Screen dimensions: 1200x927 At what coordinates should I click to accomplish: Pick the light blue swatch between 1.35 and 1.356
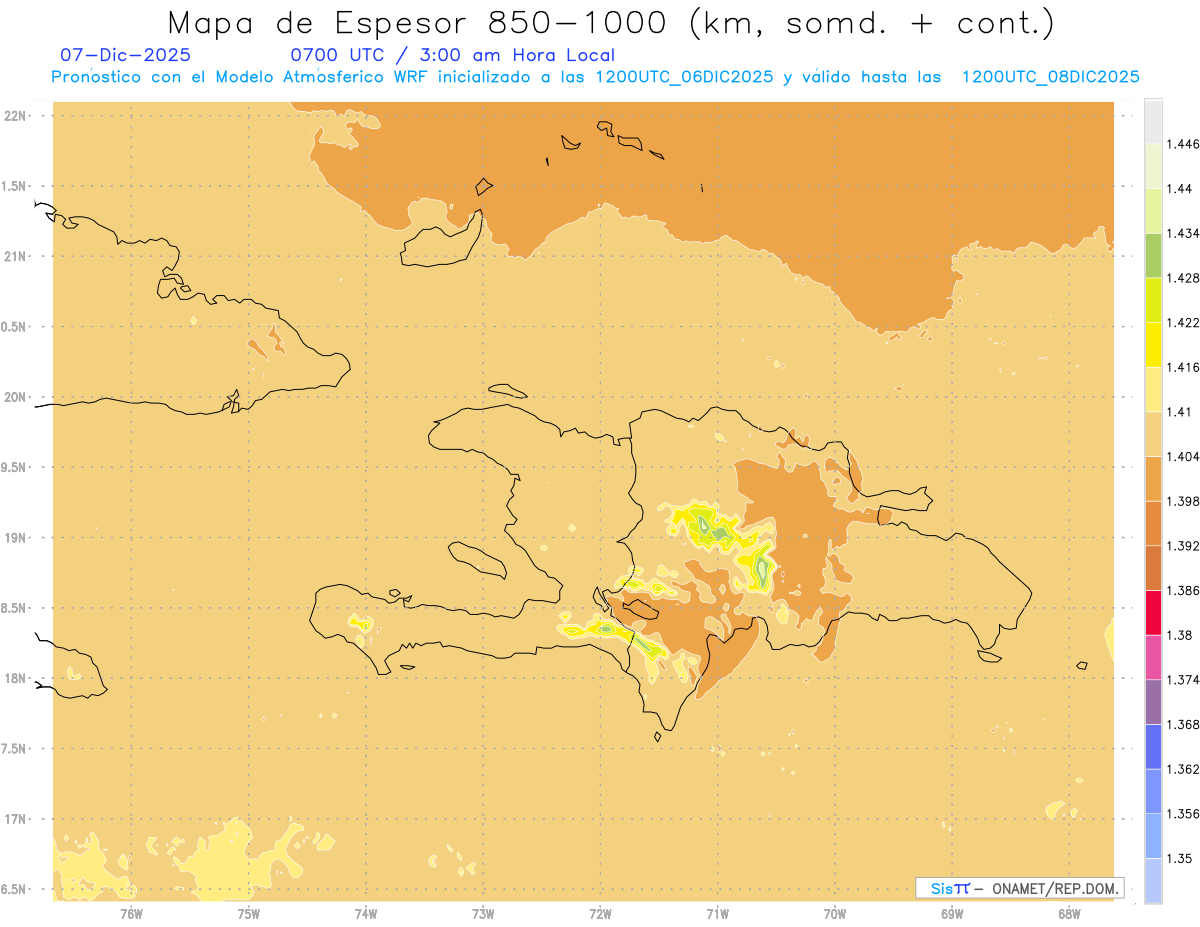1153,836
